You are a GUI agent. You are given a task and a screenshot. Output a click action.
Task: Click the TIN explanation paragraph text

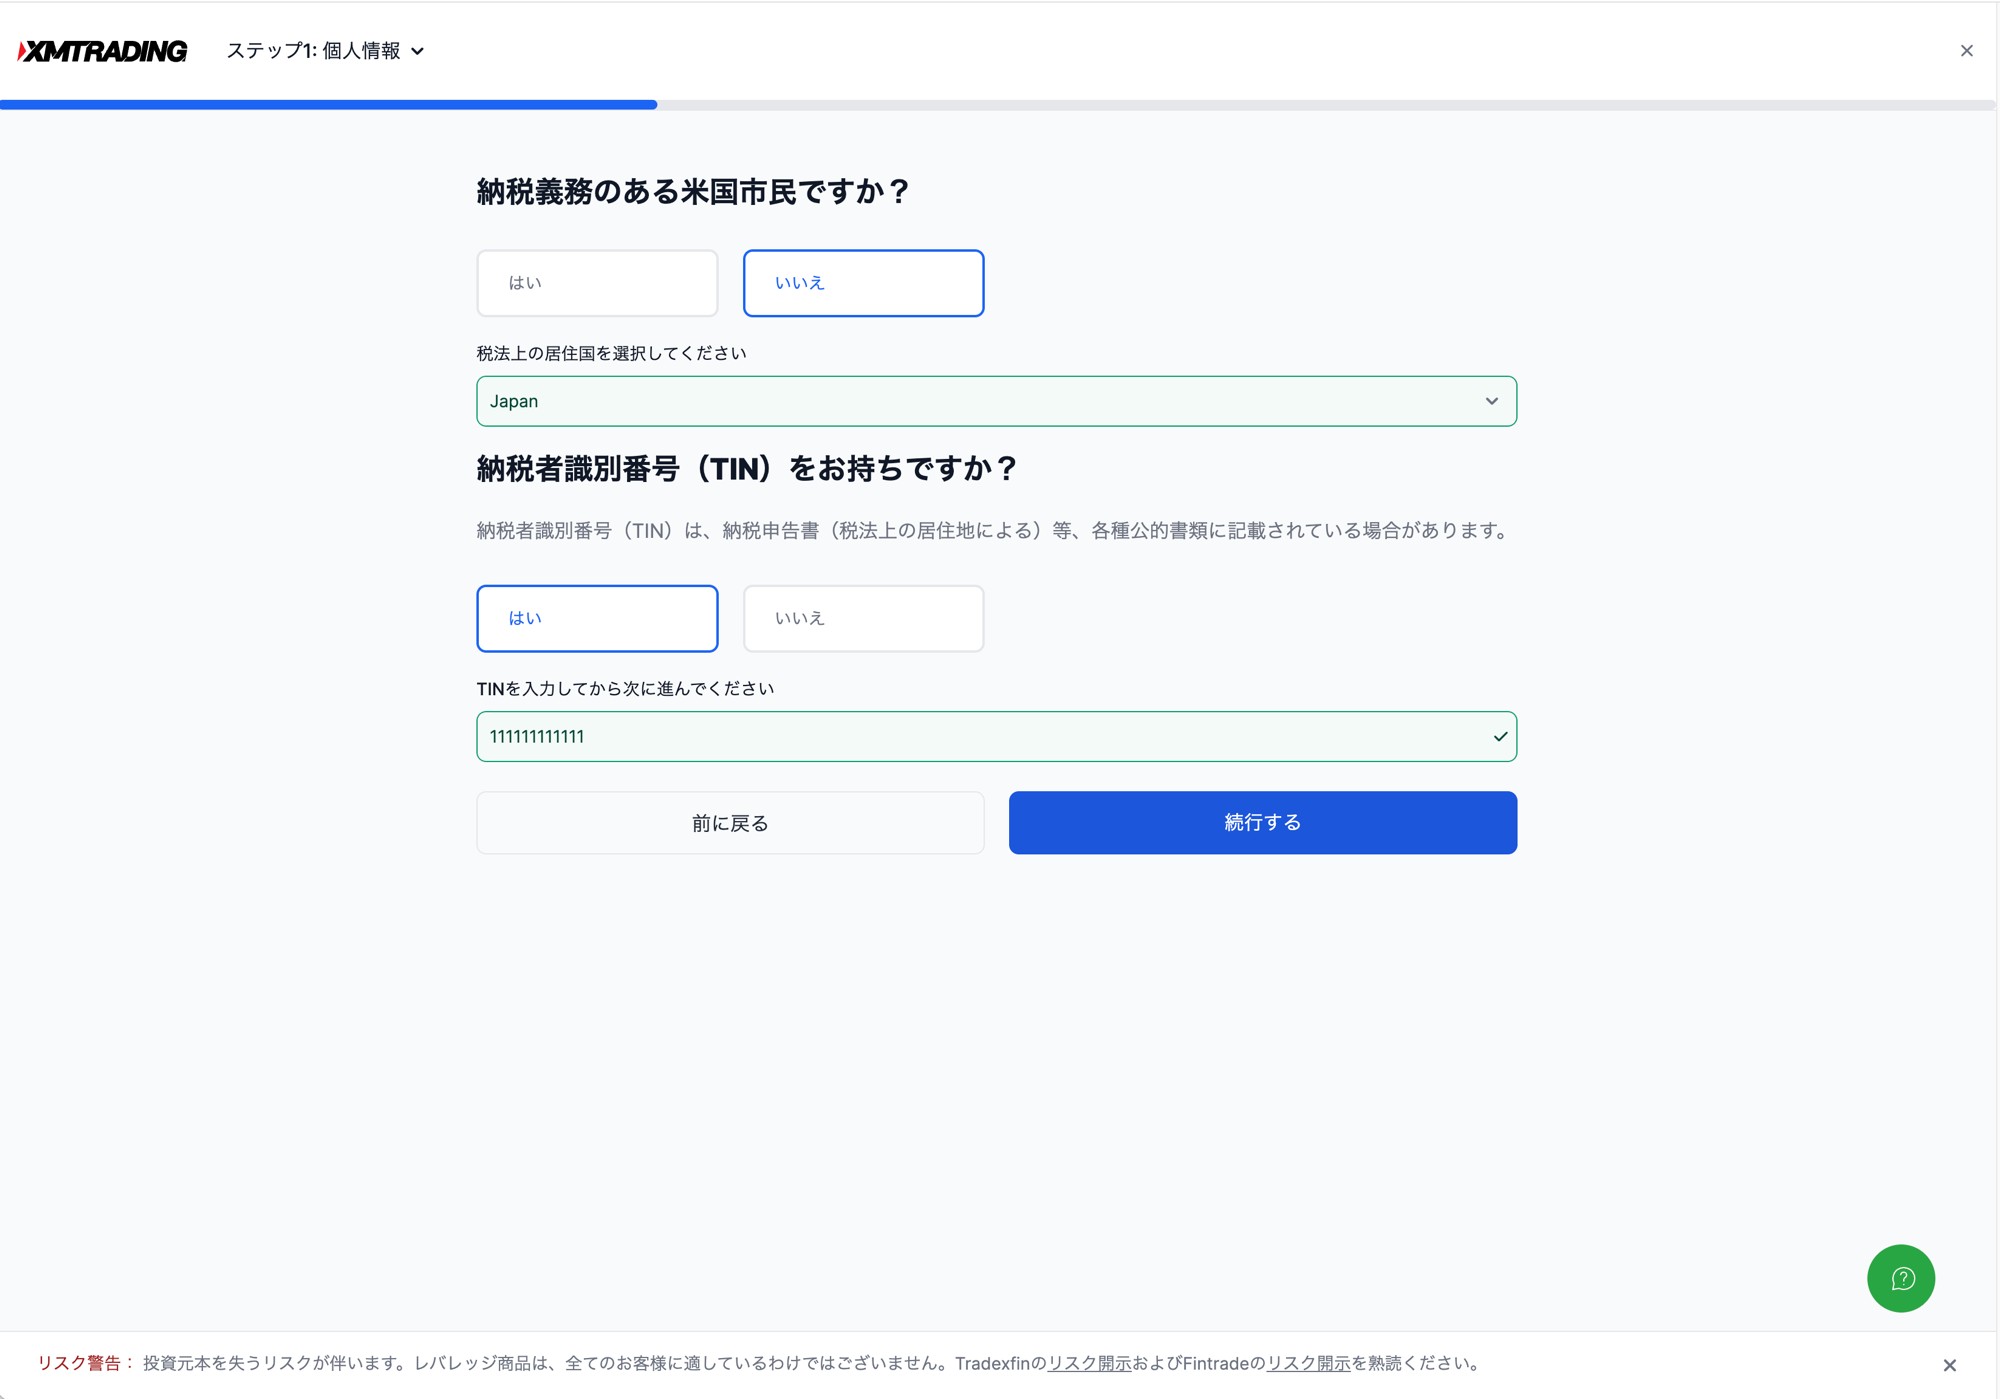996,531
